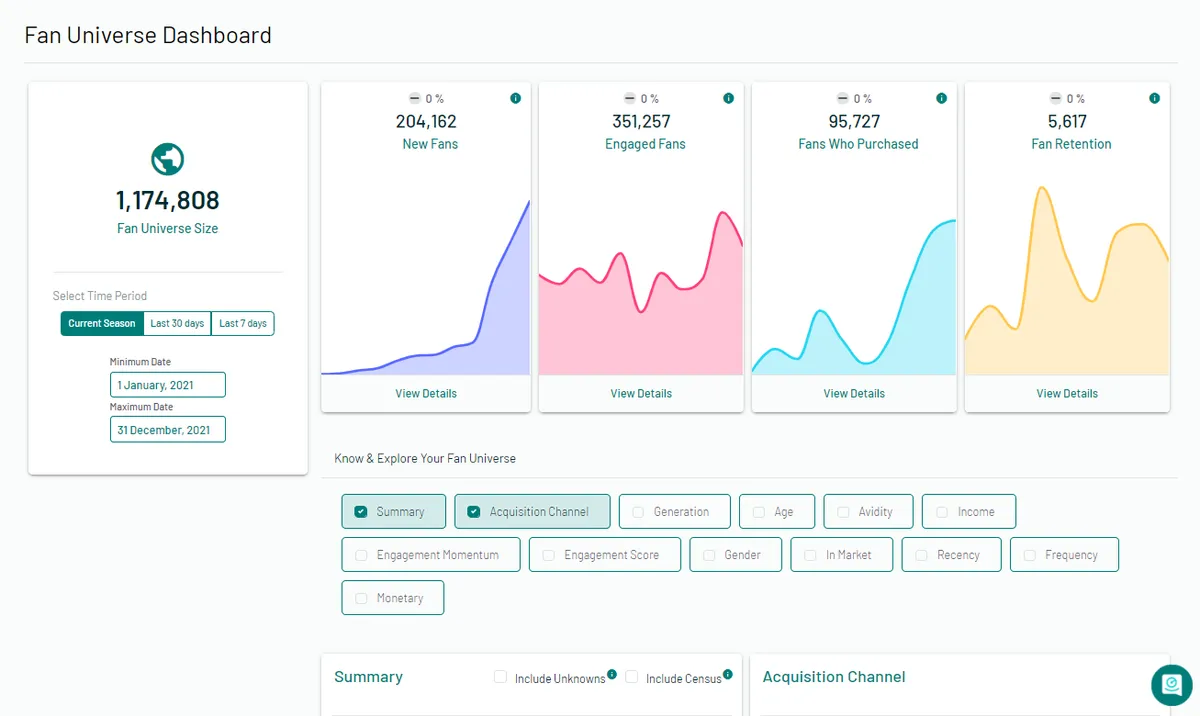Click the 1,174,808 fan universe total
This screenshot has width=1200, height=716.
[168, 201]
